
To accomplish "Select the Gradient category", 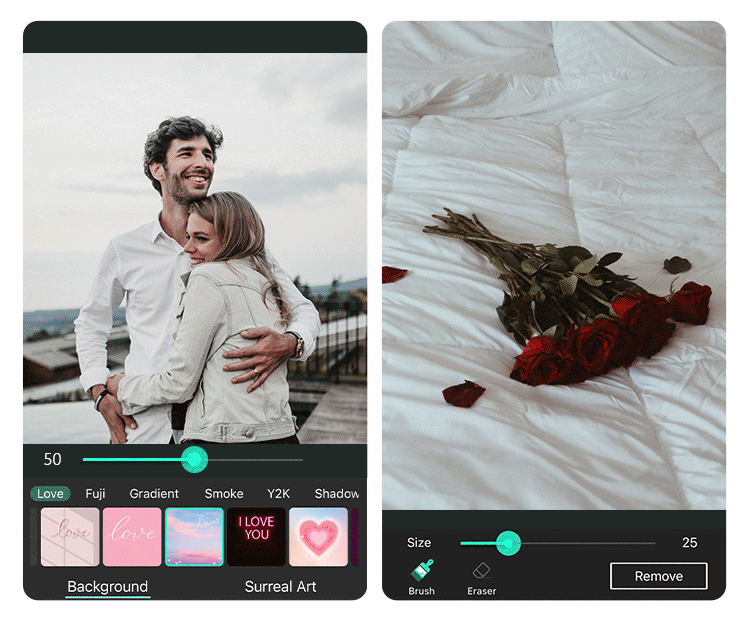I will 154,493.
